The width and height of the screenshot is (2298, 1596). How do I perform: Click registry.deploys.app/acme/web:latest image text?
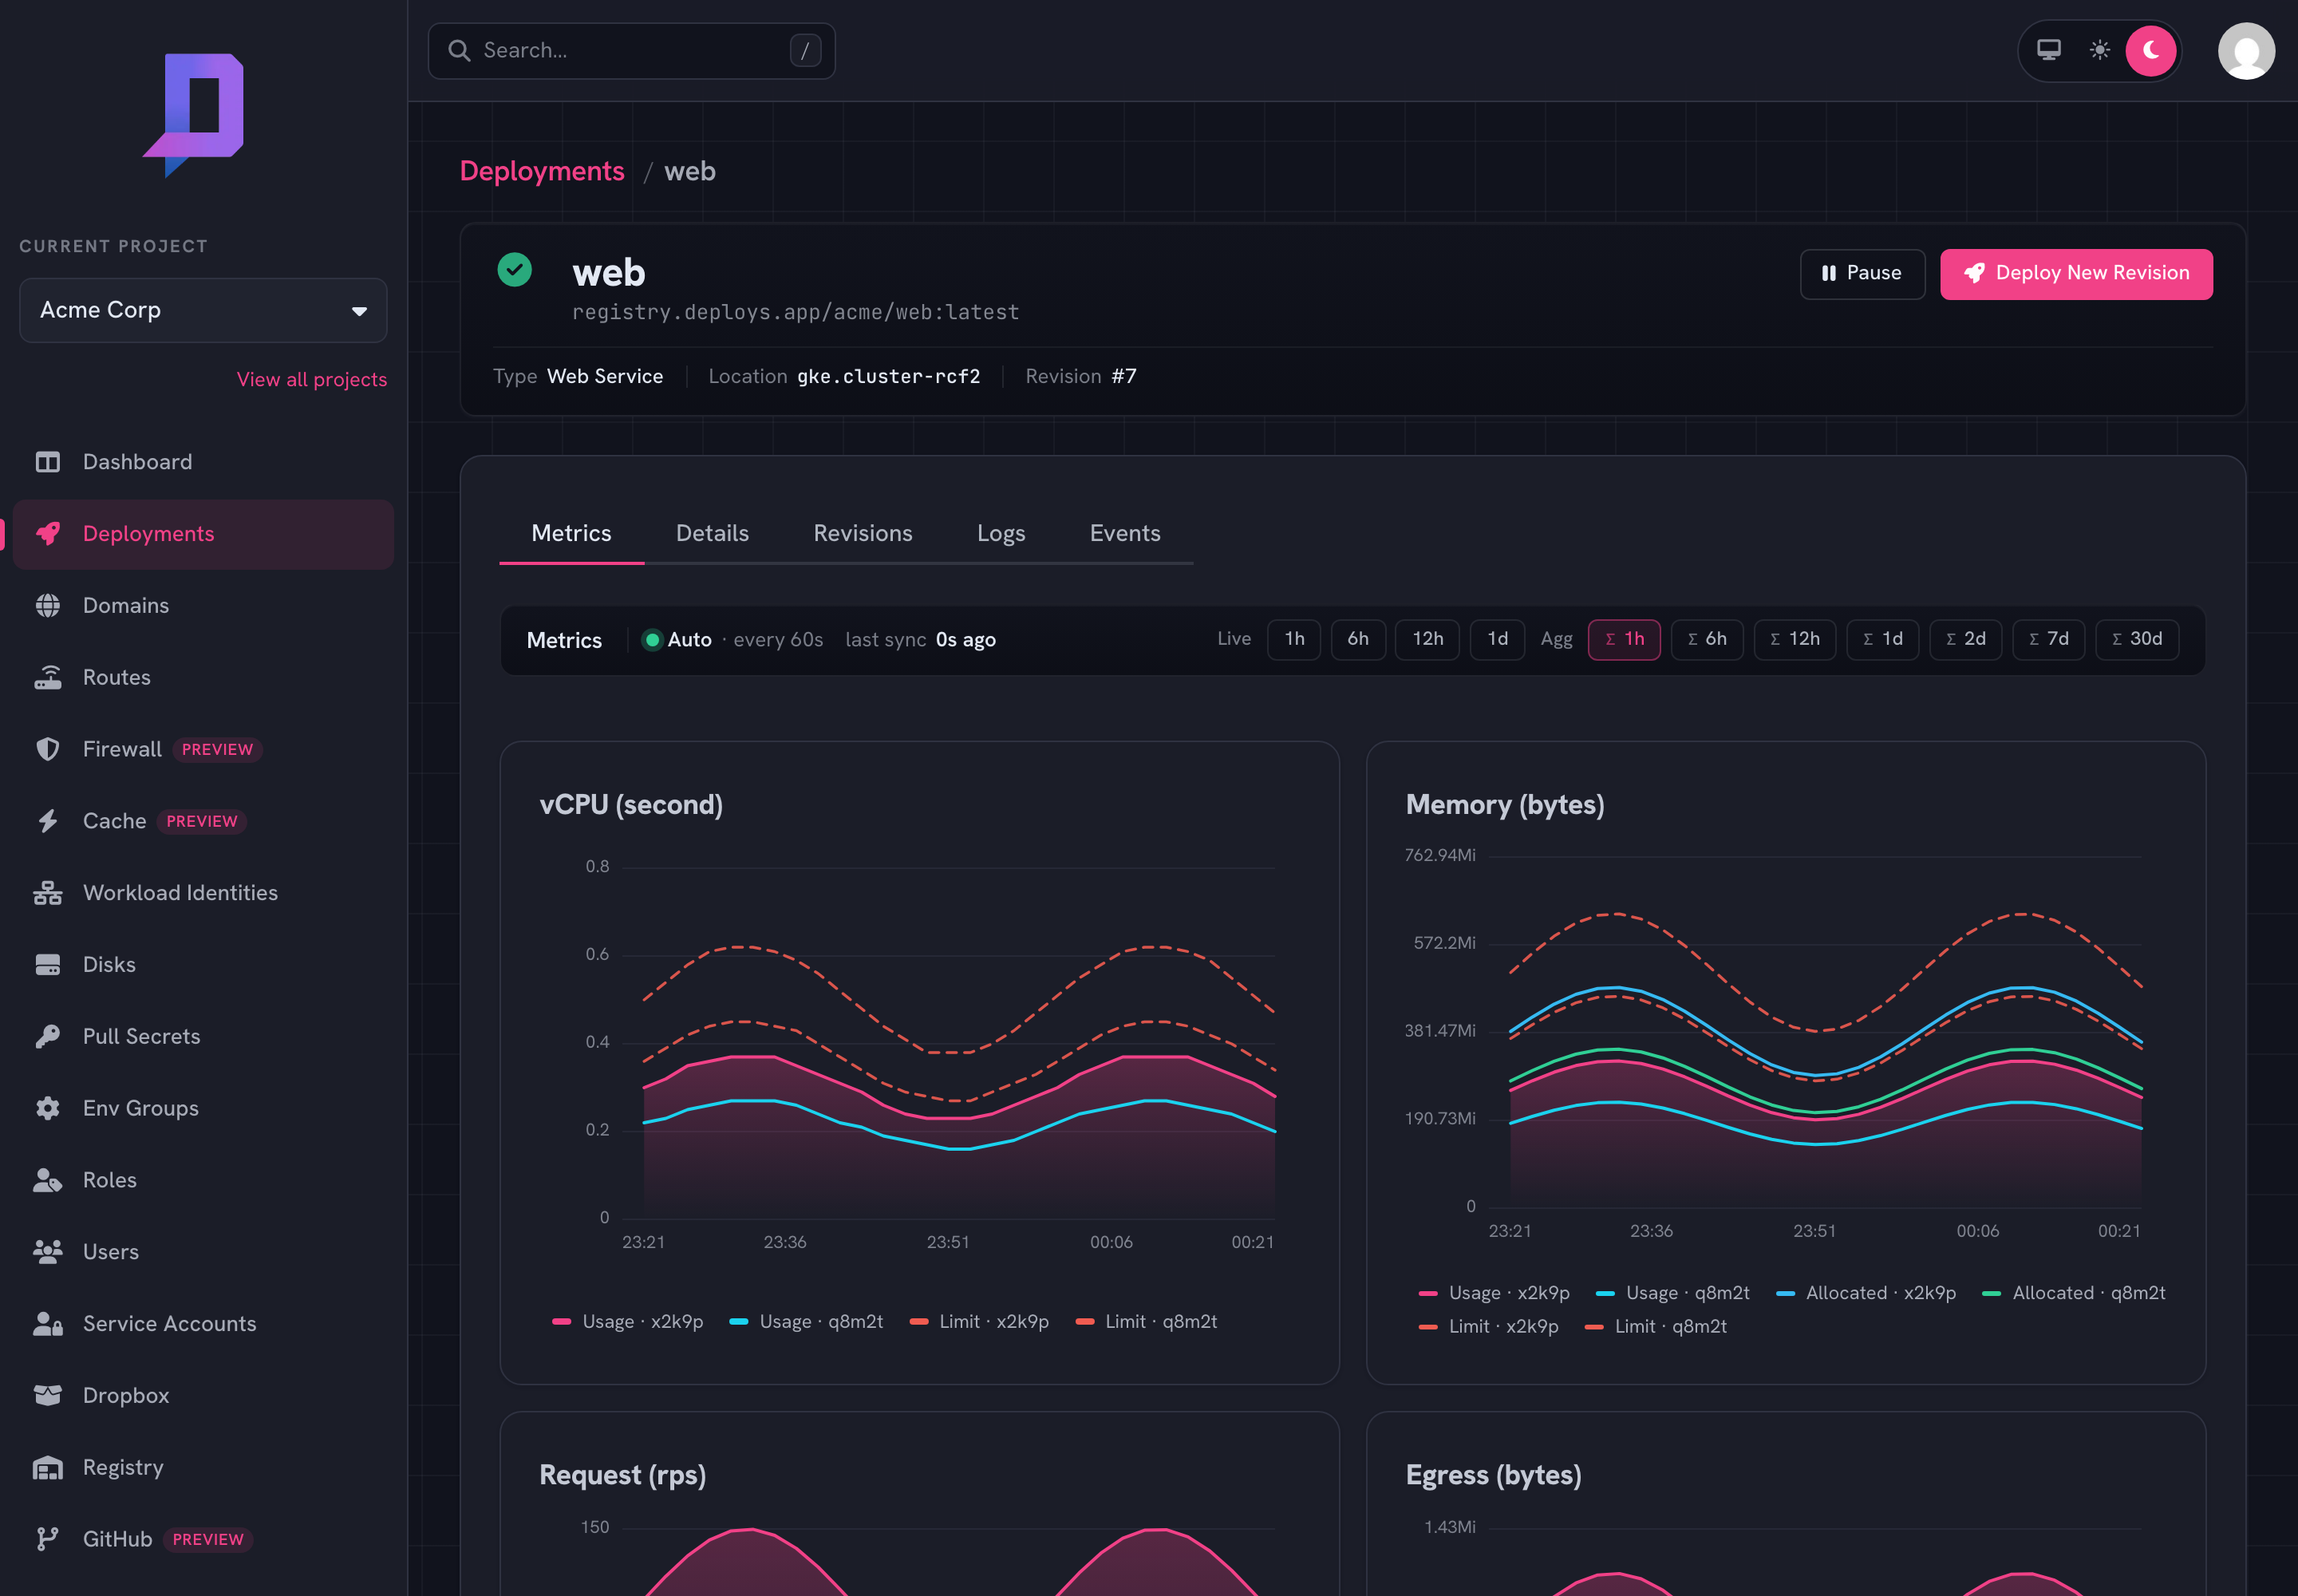tap(795, 313)
